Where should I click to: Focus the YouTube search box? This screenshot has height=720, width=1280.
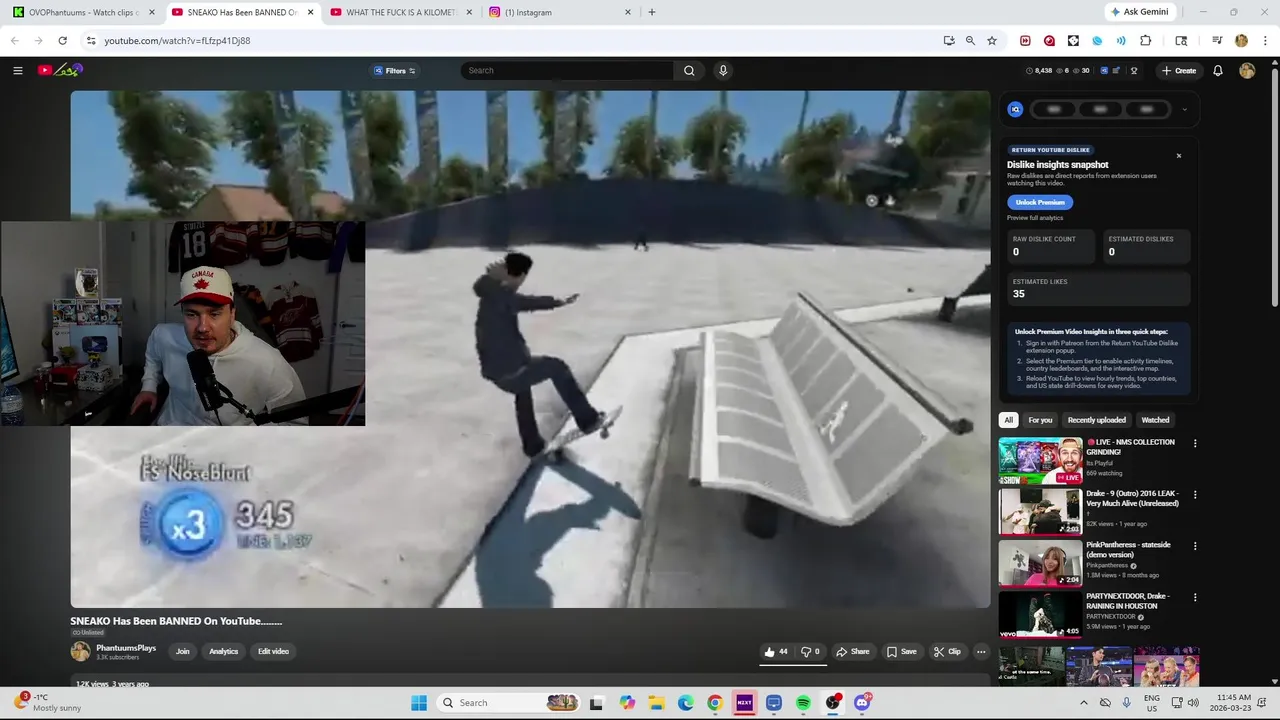point(567,71)
